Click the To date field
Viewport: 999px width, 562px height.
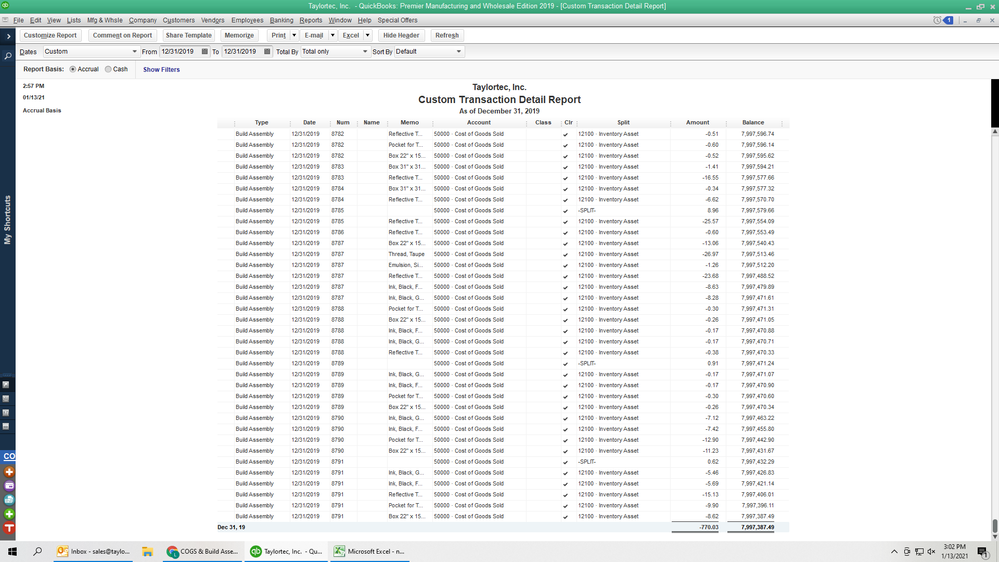coord(241,52)
